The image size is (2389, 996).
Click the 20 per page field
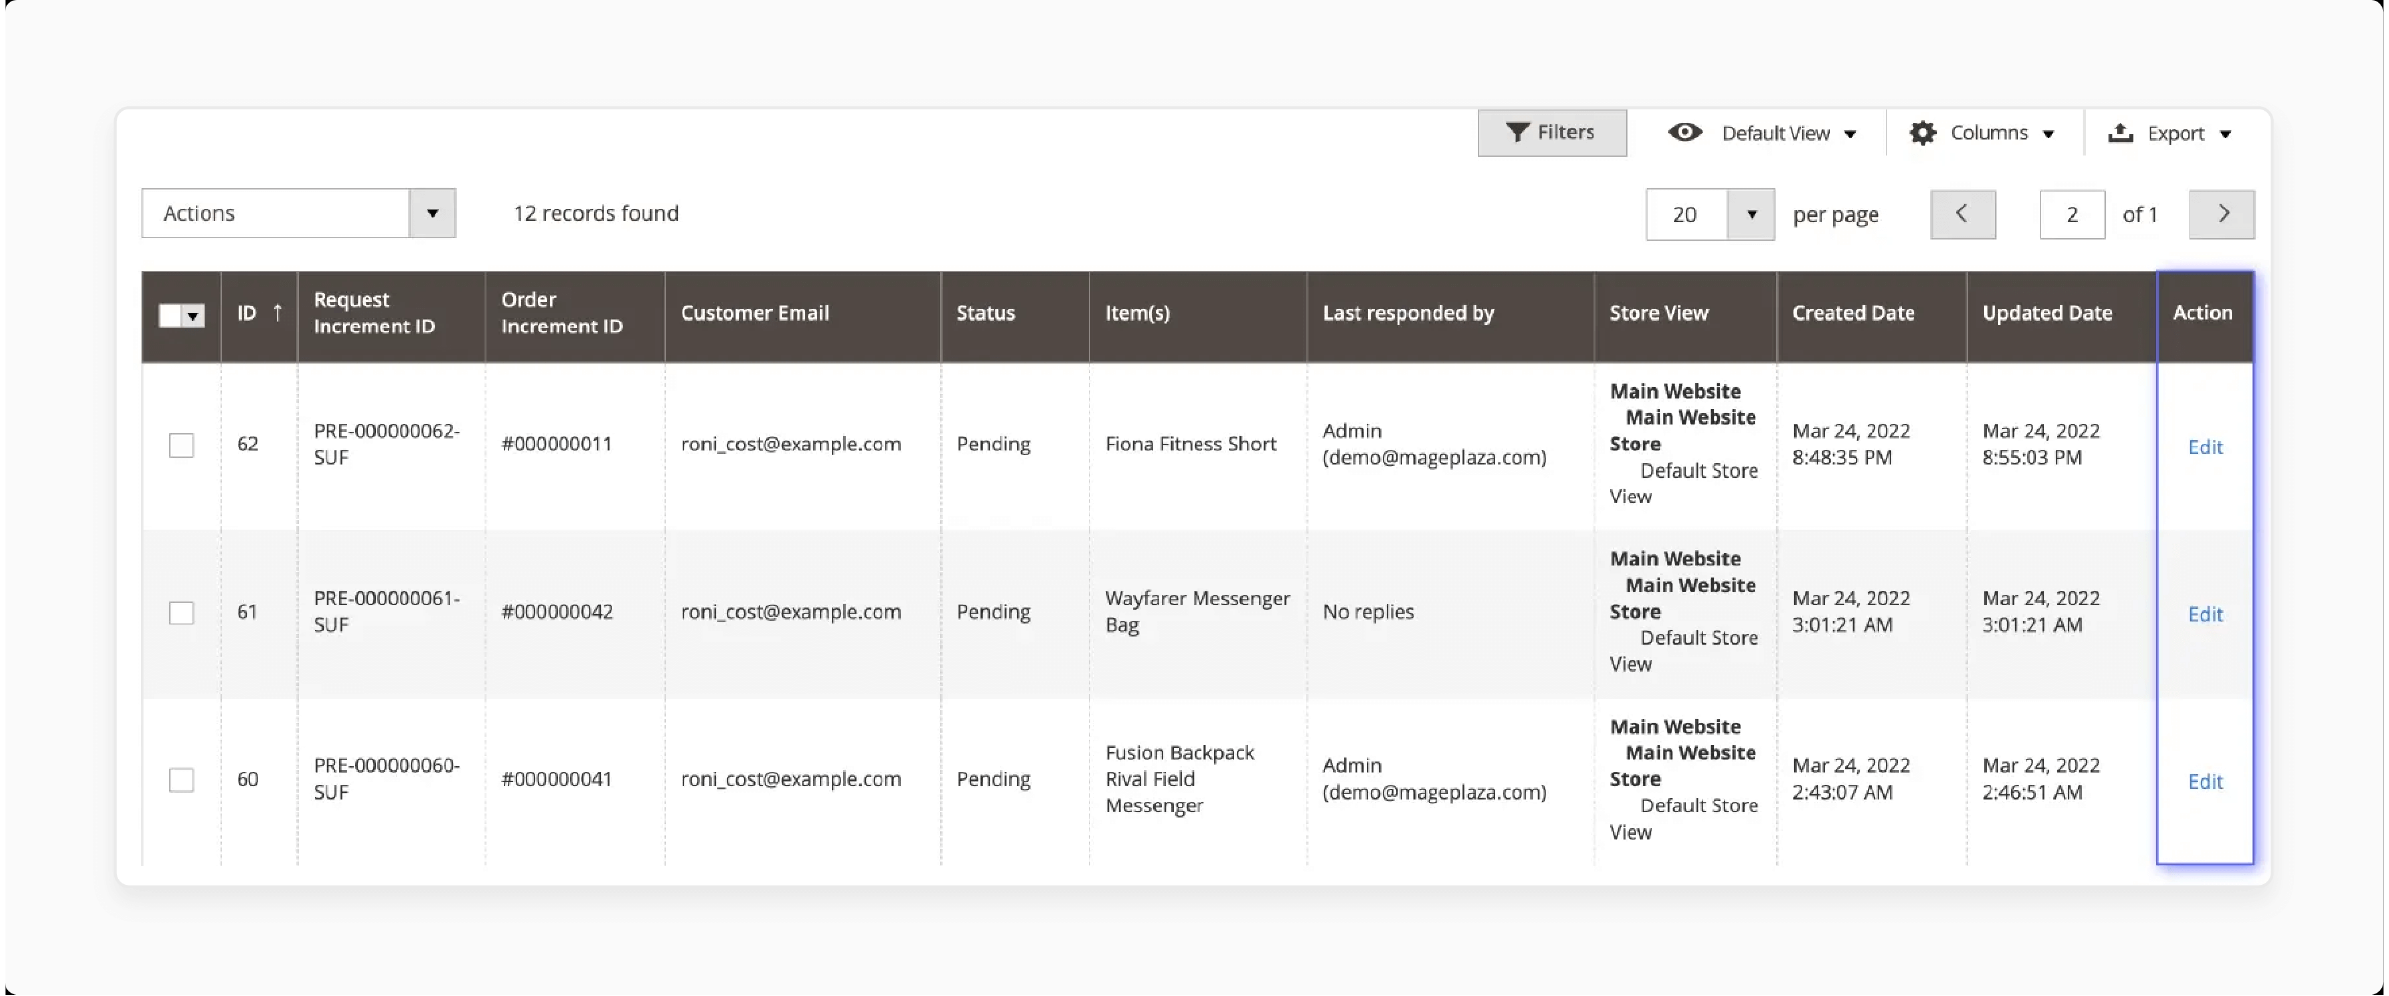1687,214
